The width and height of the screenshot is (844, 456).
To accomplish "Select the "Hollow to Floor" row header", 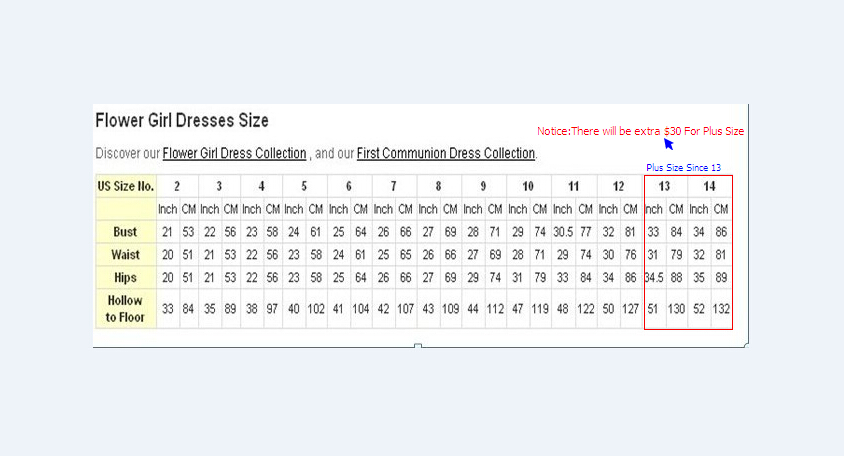I will (126, 309).
